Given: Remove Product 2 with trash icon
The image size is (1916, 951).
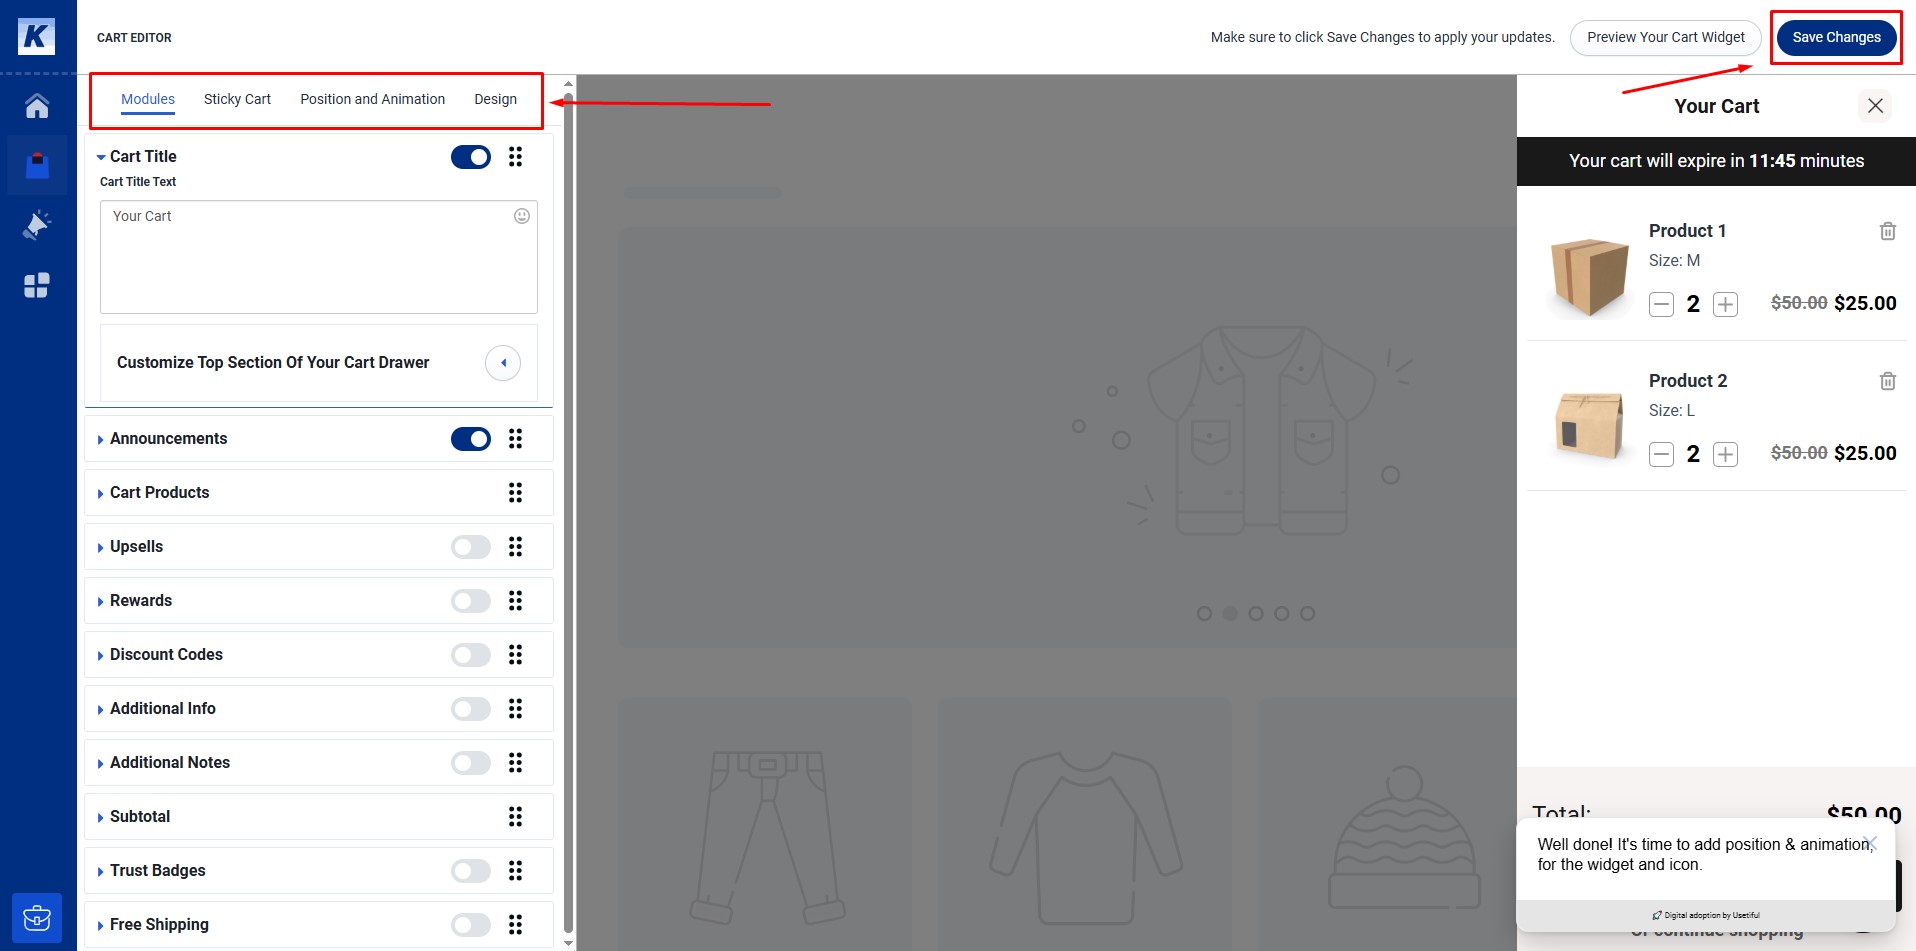Looking at the screenshot, I should click(x=1887, y=381).
